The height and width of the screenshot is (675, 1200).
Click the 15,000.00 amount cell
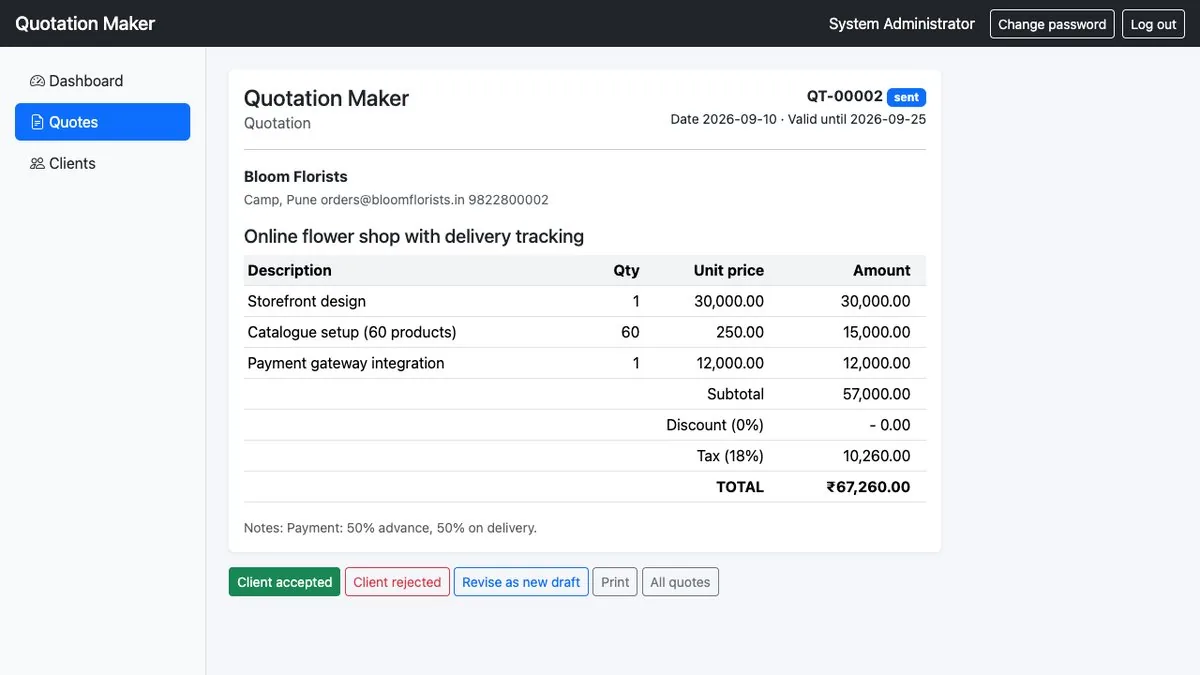click(x=875, y=332)
